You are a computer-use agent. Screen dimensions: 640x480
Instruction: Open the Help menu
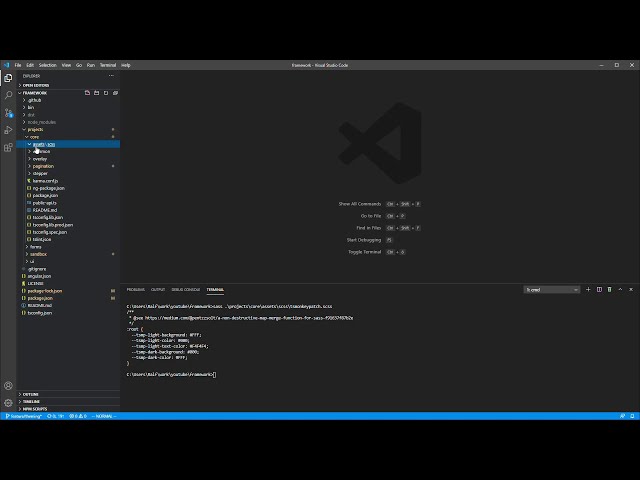(126, 65)
